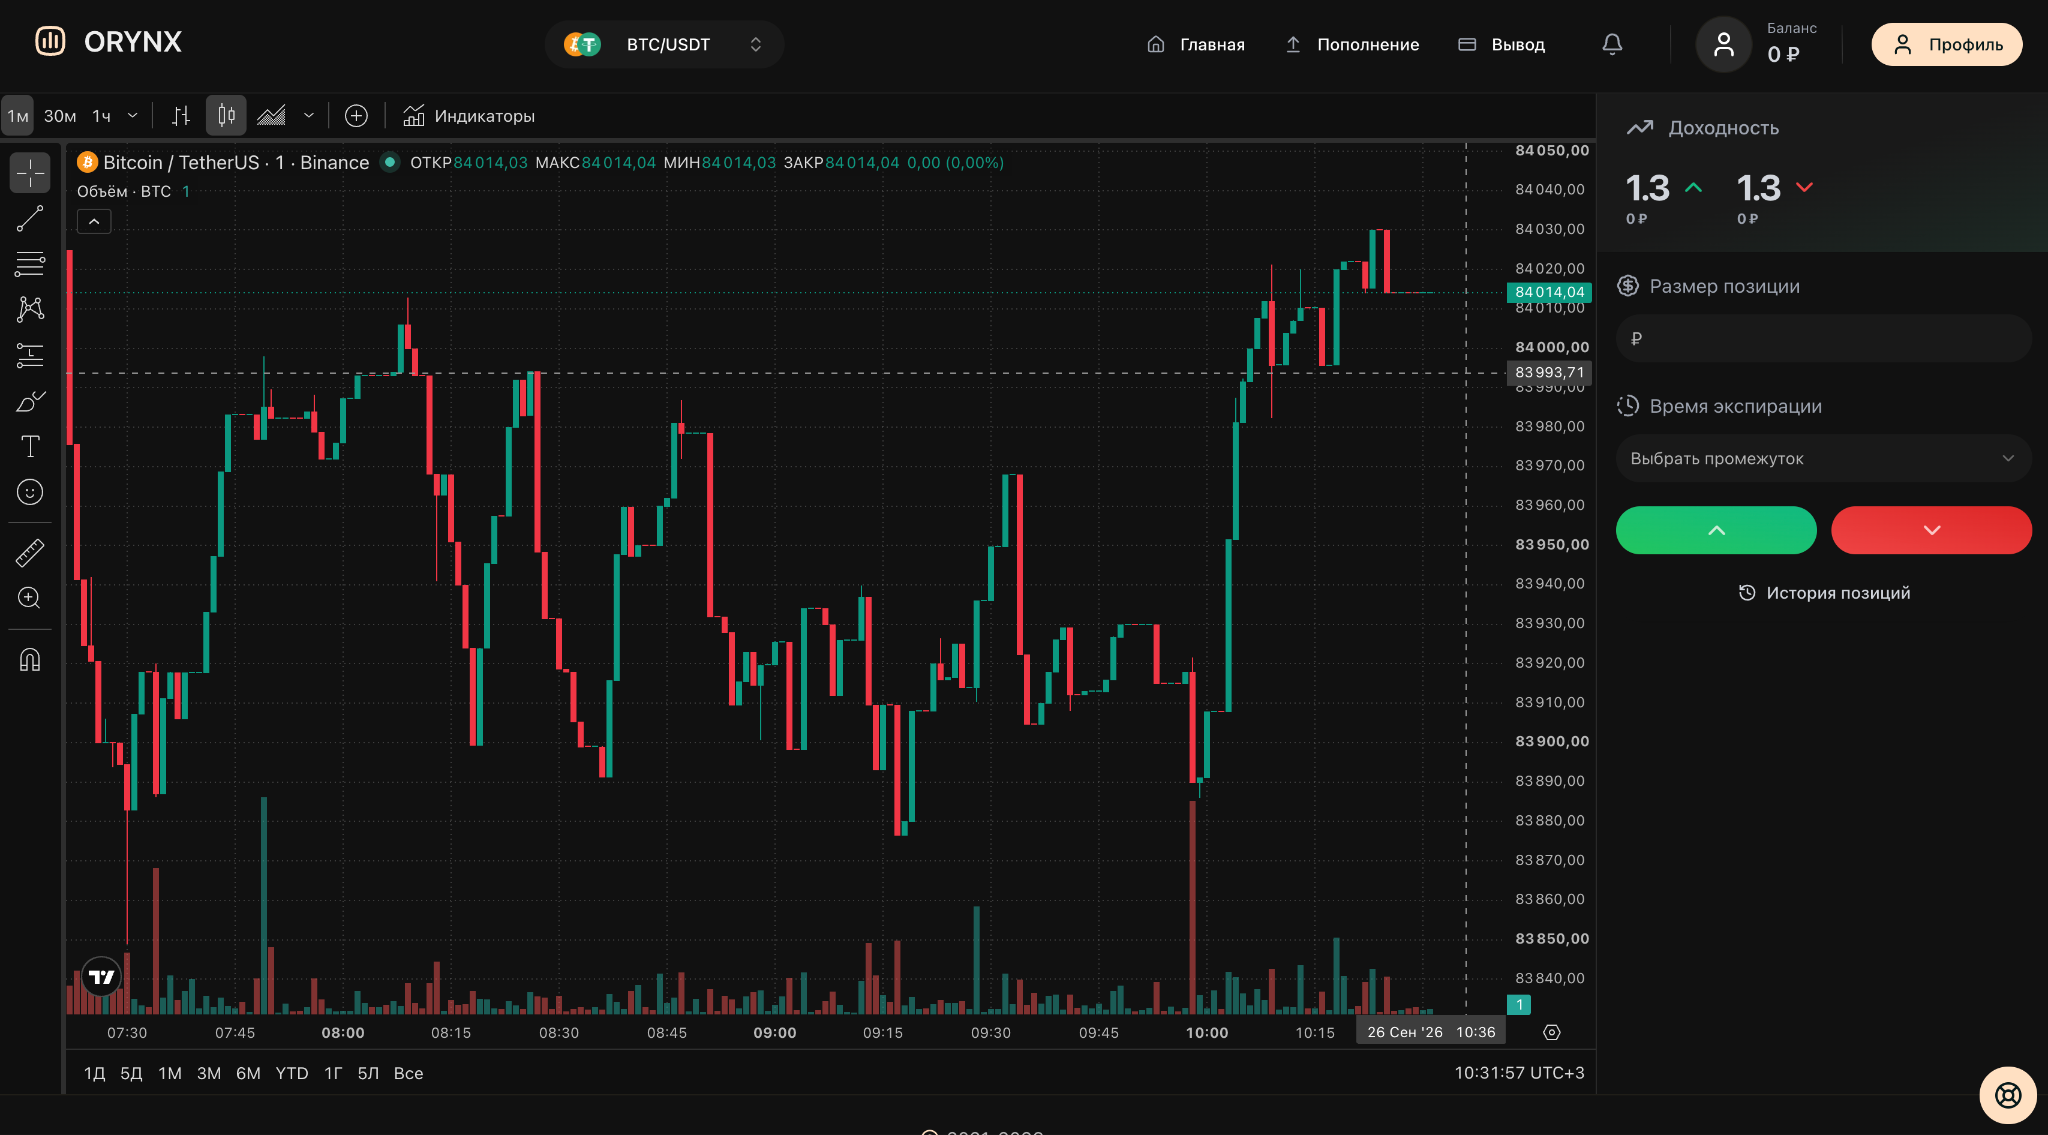
Task: Switch chart to area style
Action: [x=272, y=116]
